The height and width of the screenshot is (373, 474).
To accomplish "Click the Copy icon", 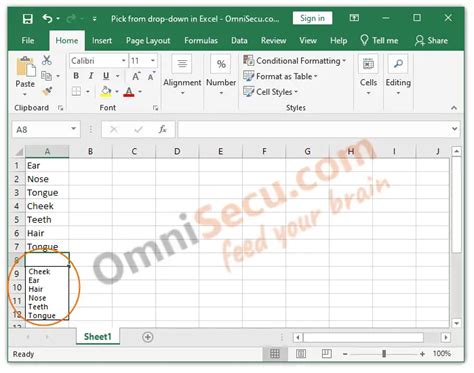I will [46, 76].
